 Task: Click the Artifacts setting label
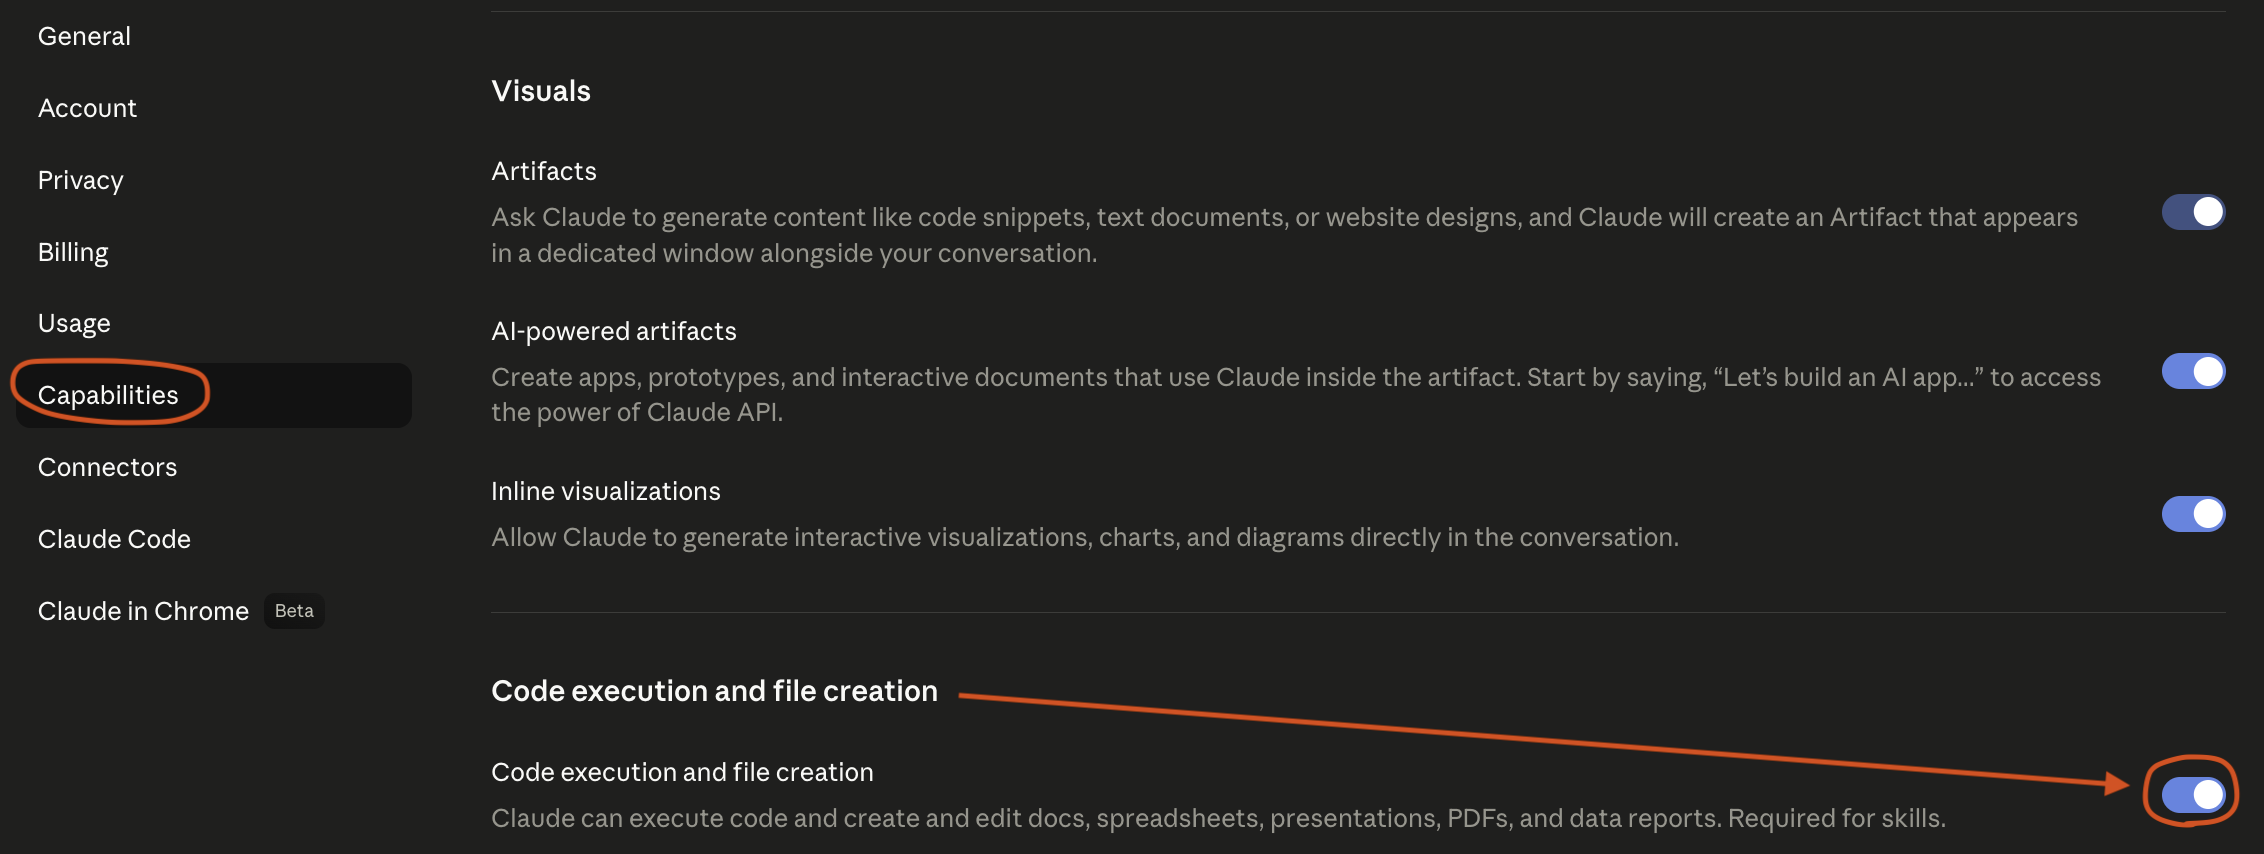[544, 171]
